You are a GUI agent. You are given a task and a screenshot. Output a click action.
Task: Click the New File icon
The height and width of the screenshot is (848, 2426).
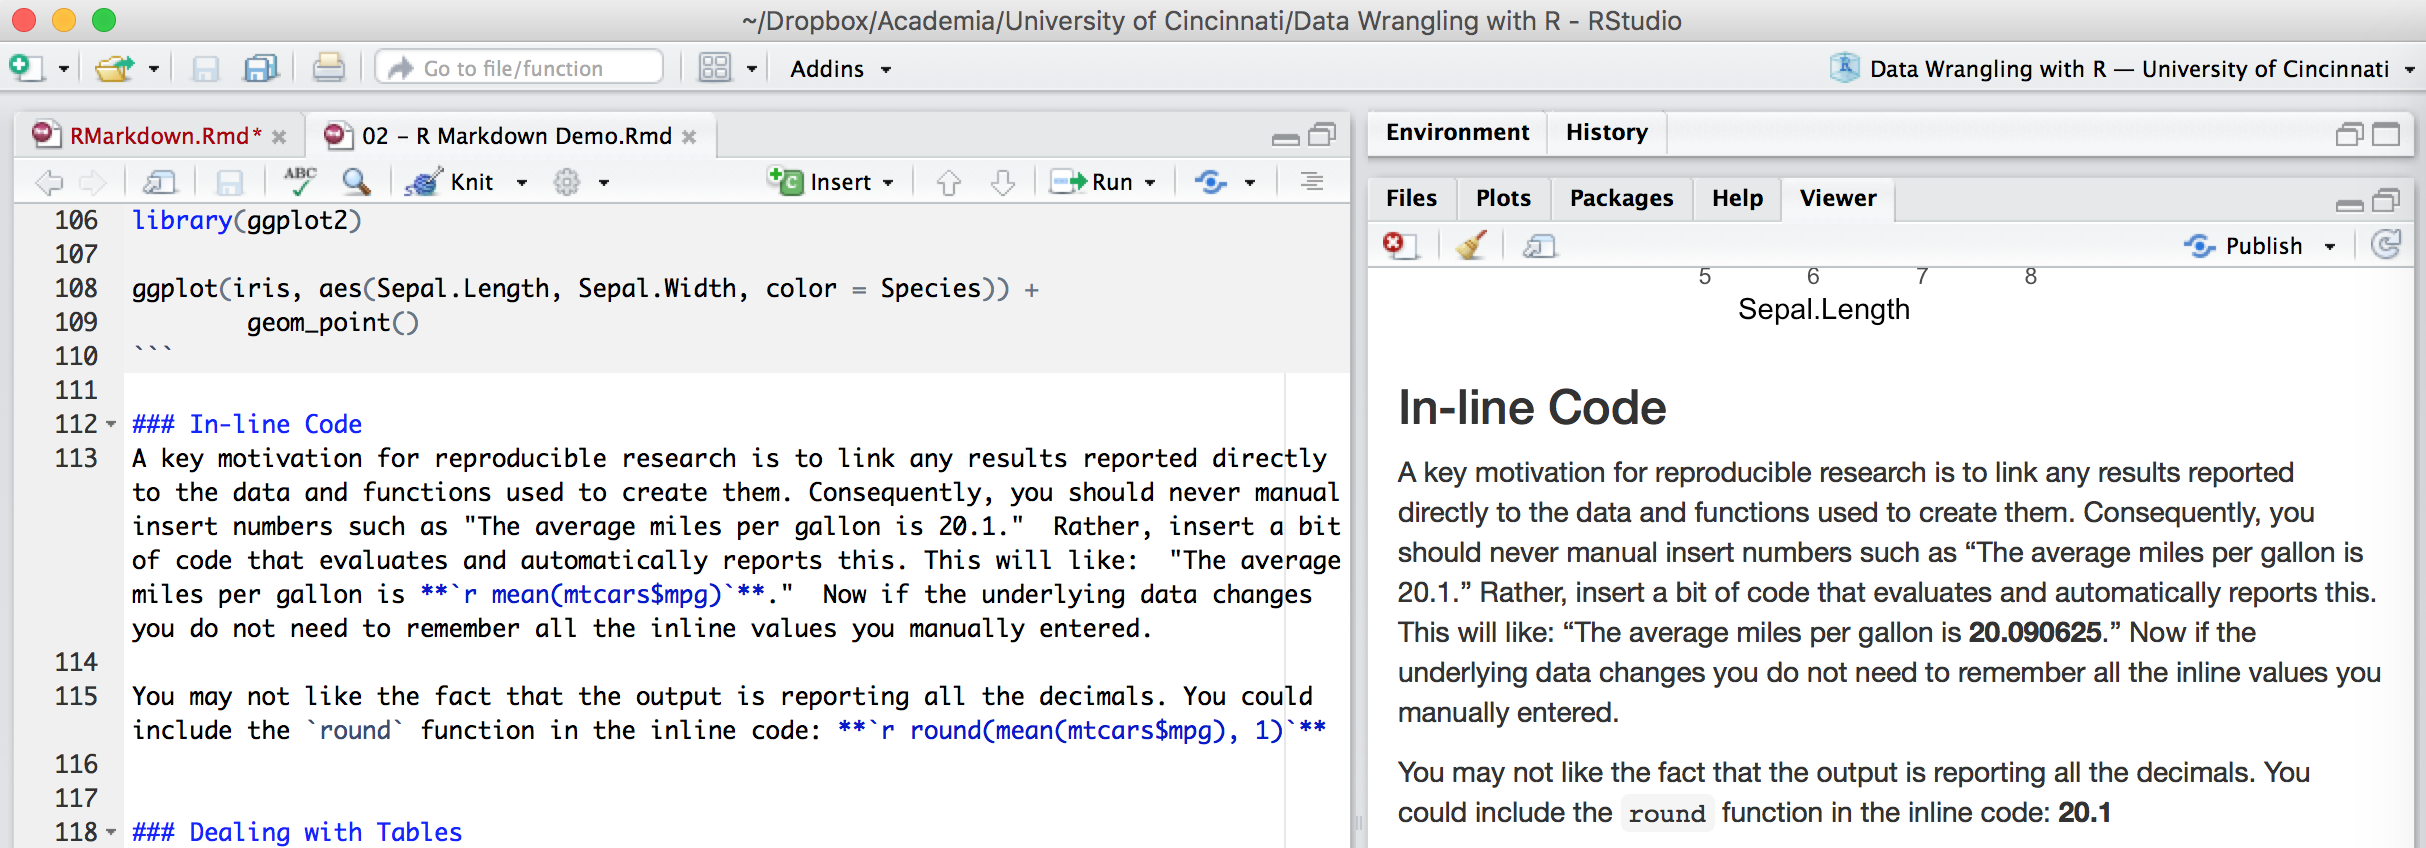(26, 68)
